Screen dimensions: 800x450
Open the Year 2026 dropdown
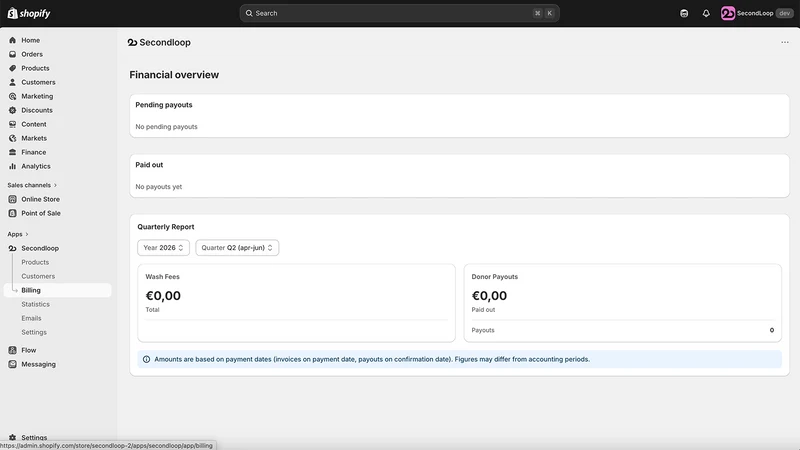(x=163, y=247)
